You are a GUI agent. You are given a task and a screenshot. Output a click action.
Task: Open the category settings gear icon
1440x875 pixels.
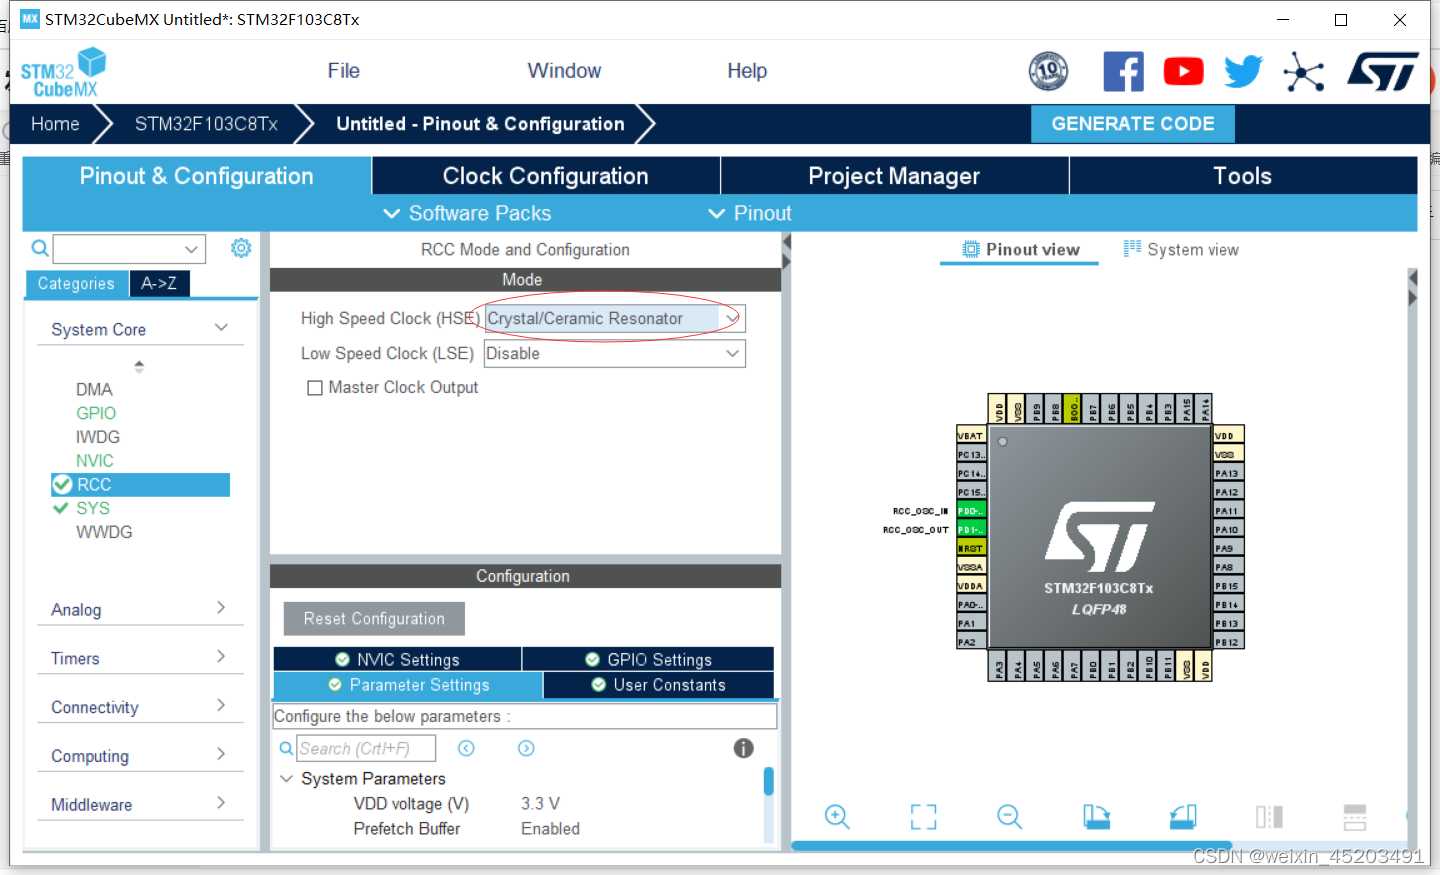[241, 248]
